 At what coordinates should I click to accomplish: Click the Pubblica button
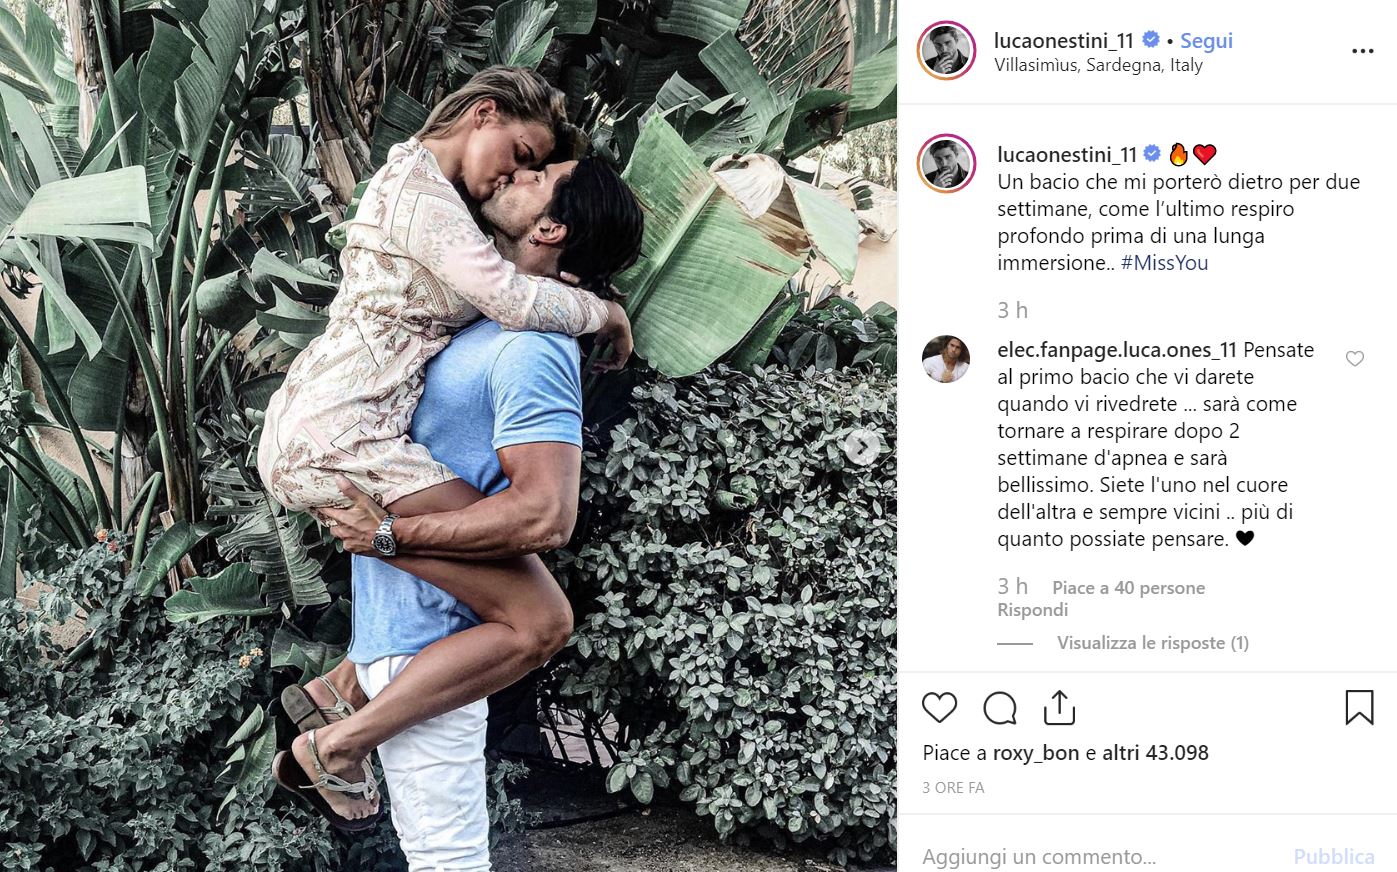1334,857
